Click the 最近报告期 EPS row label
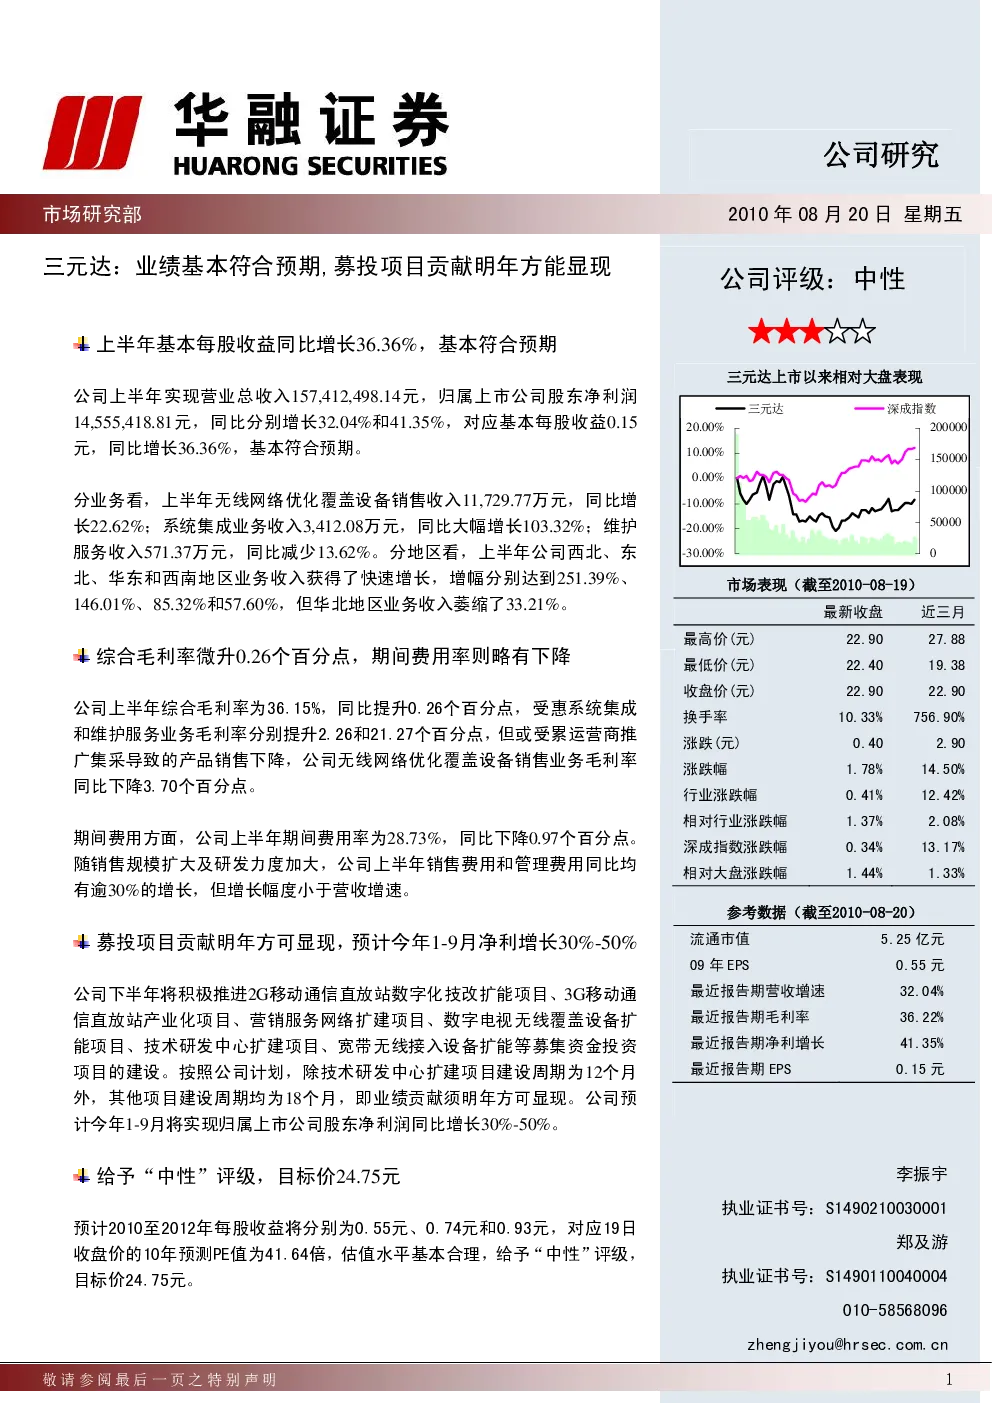Screen dimensions: 992x1403 coord(740,1069)
